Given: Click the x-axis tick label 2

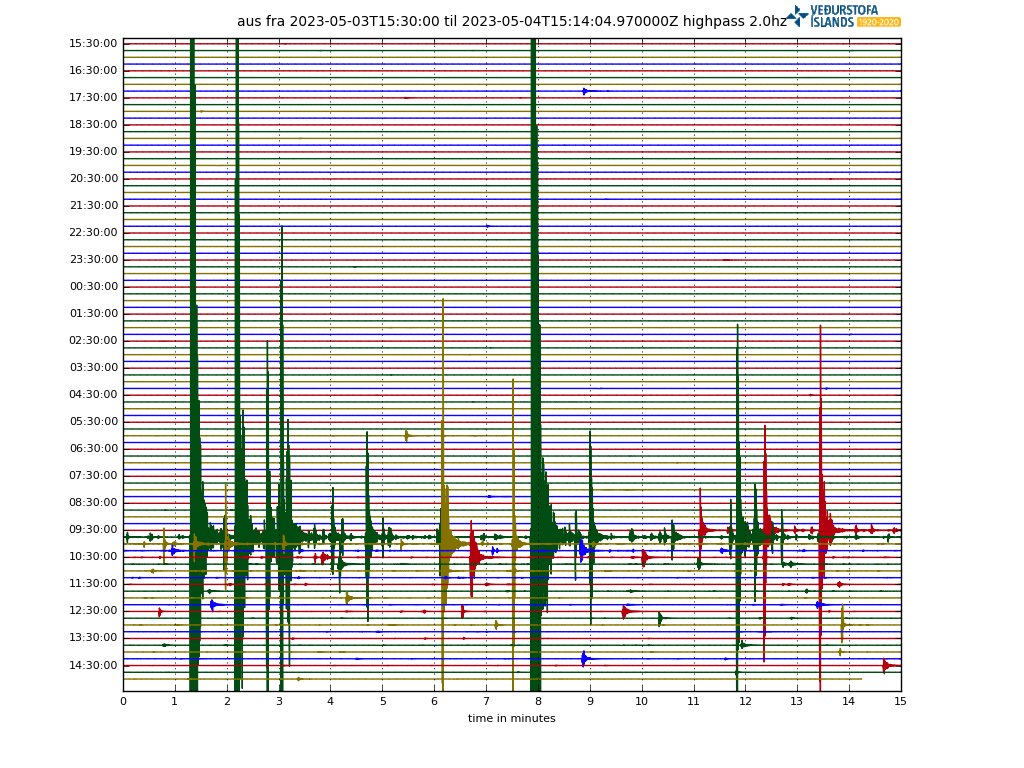Looking at the screenshot, I should click(227, 701).
